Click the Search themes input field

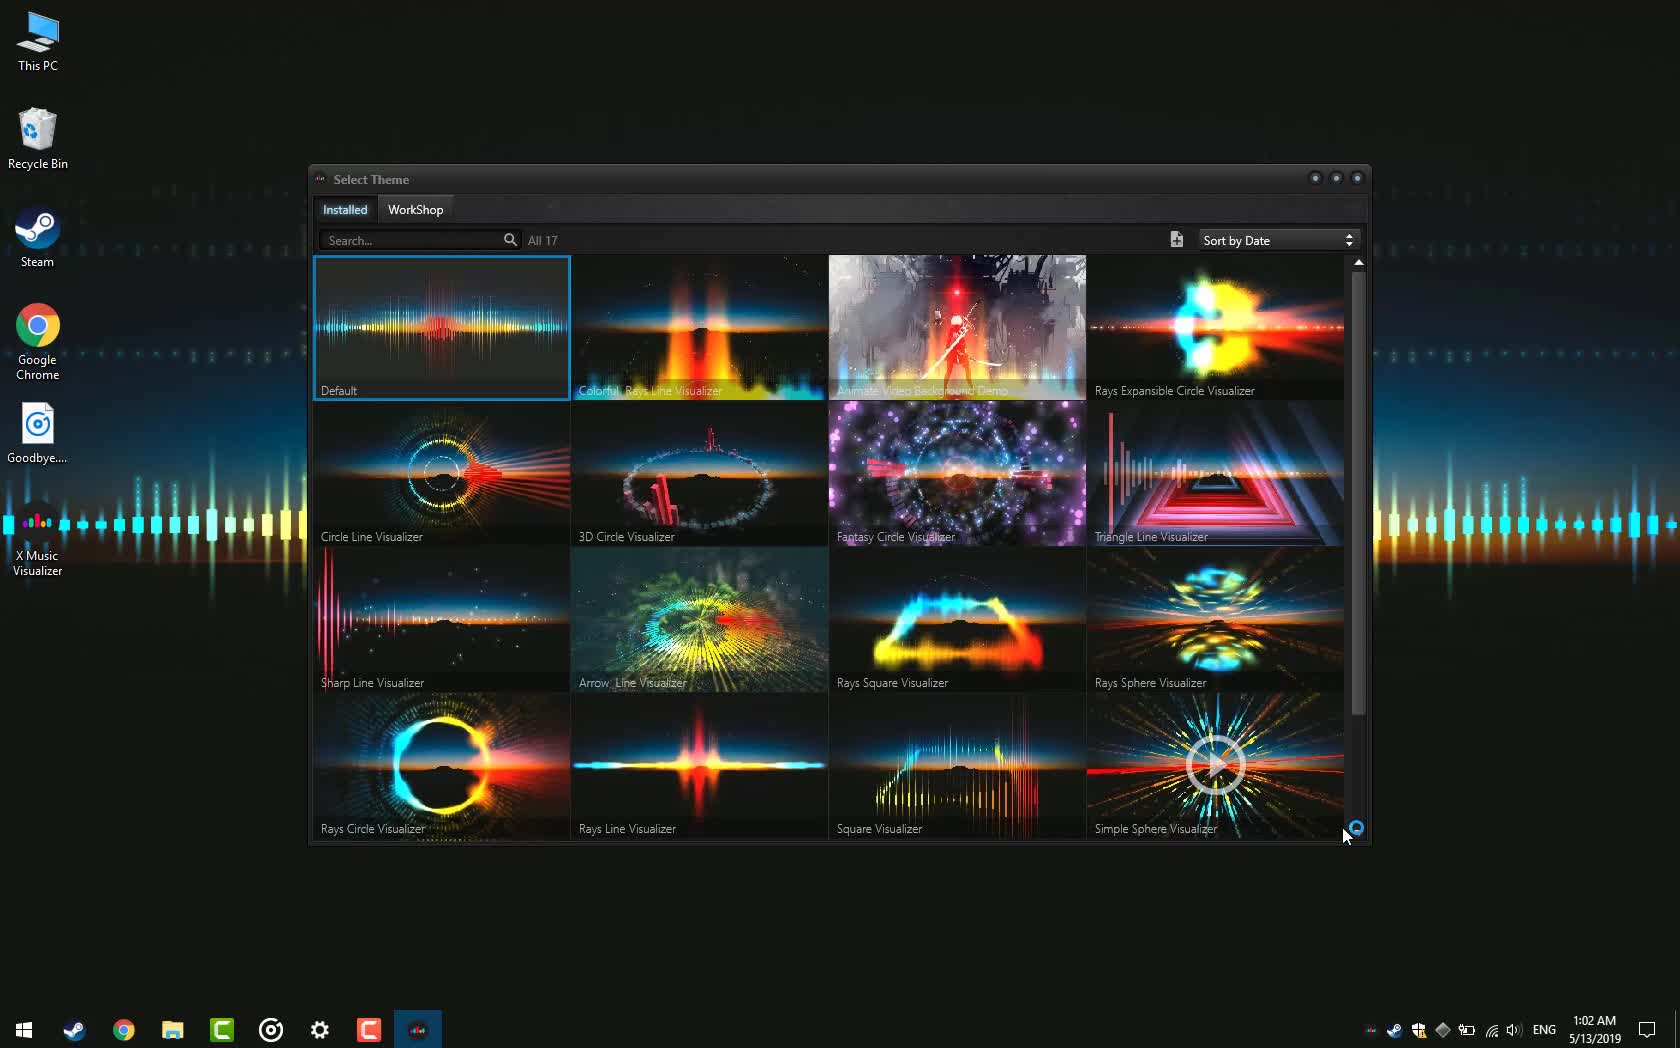[412, 240]
